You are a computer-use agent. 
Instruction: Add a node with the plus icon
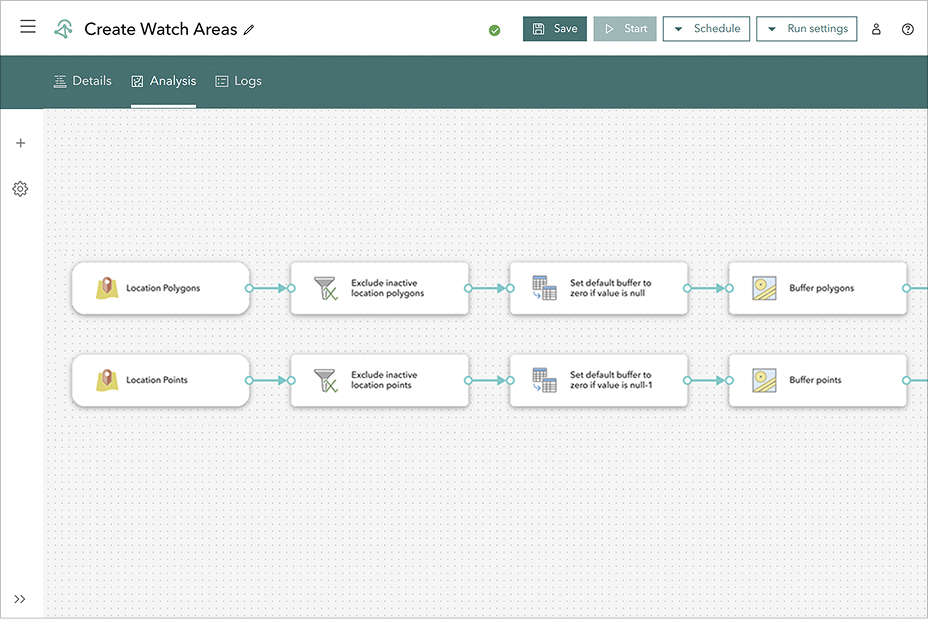coord(21,143)
